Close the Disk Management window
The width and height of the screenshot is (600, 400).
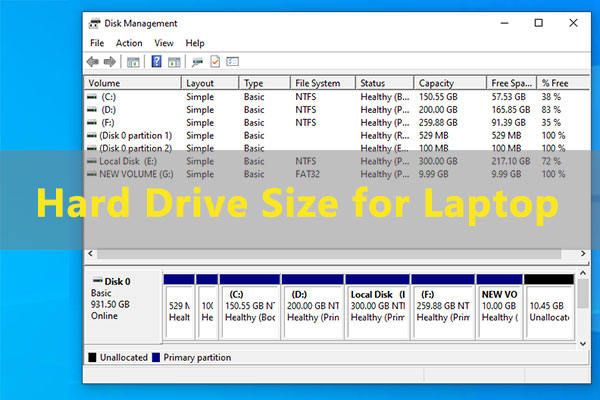coord(573,23)
